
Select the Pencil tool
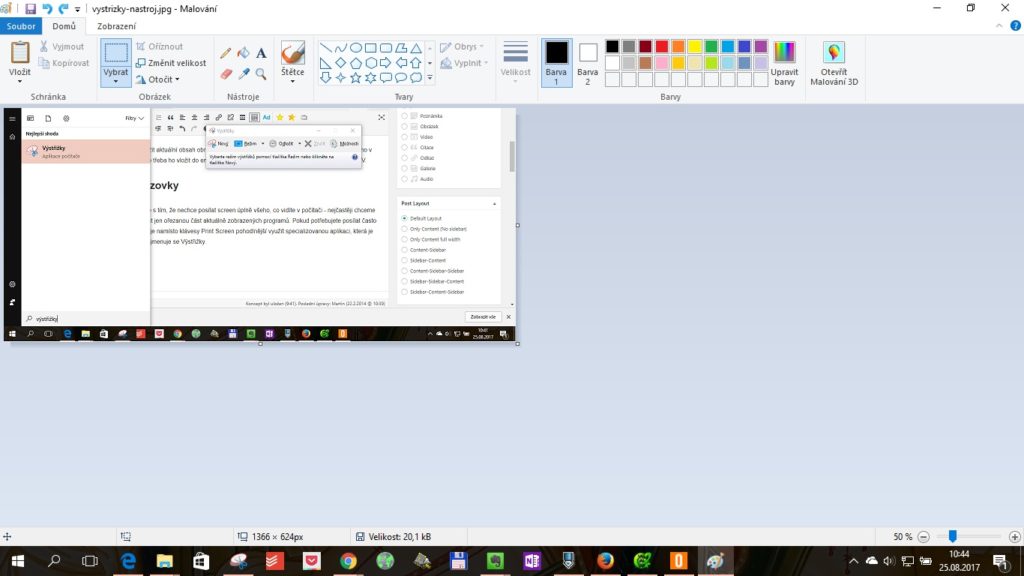[225, 53]
